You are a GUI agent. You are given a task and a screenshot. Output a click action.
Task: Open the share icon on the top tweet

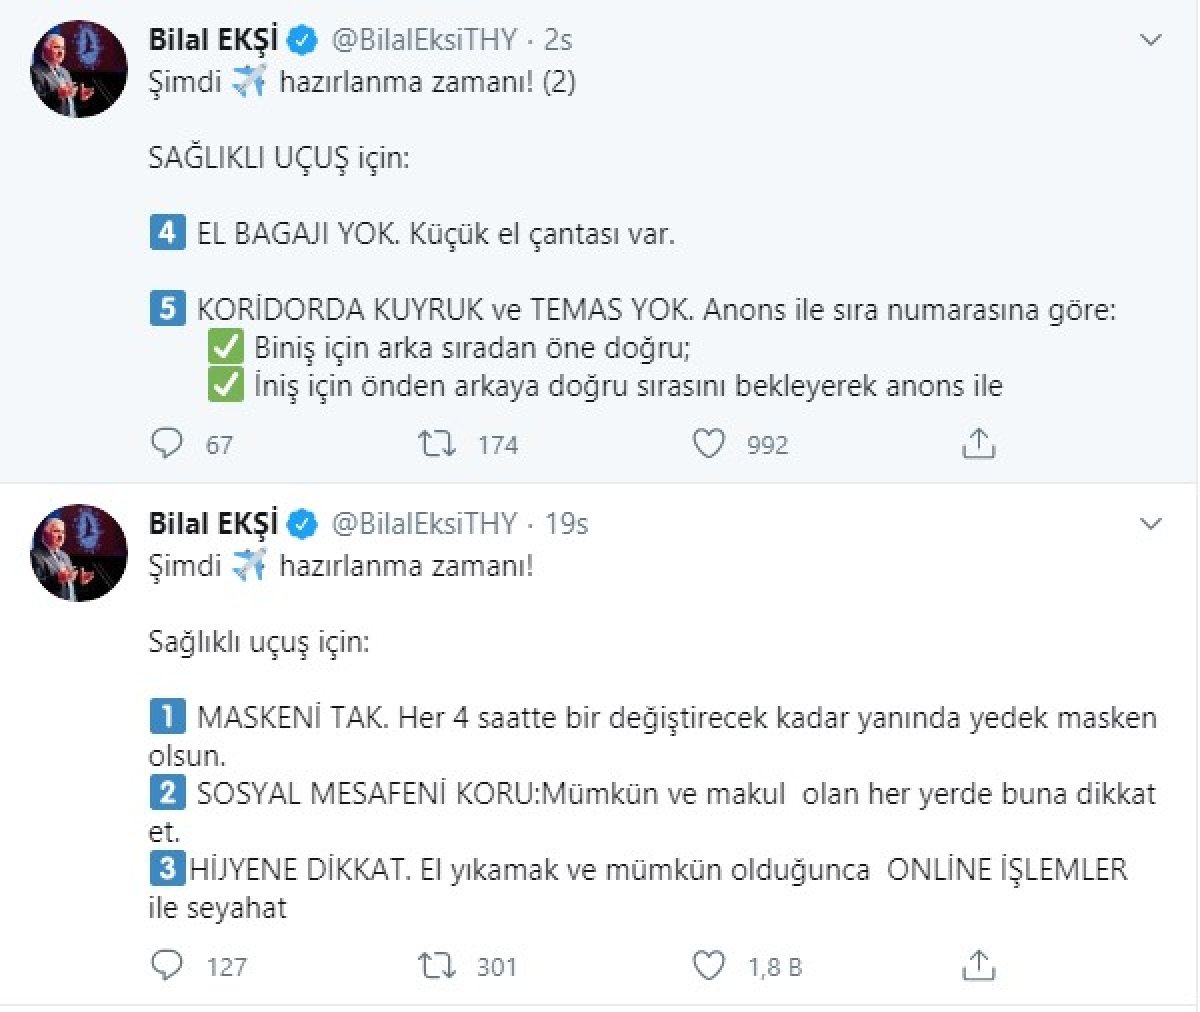pyautogui.click(x=978, y=442)
